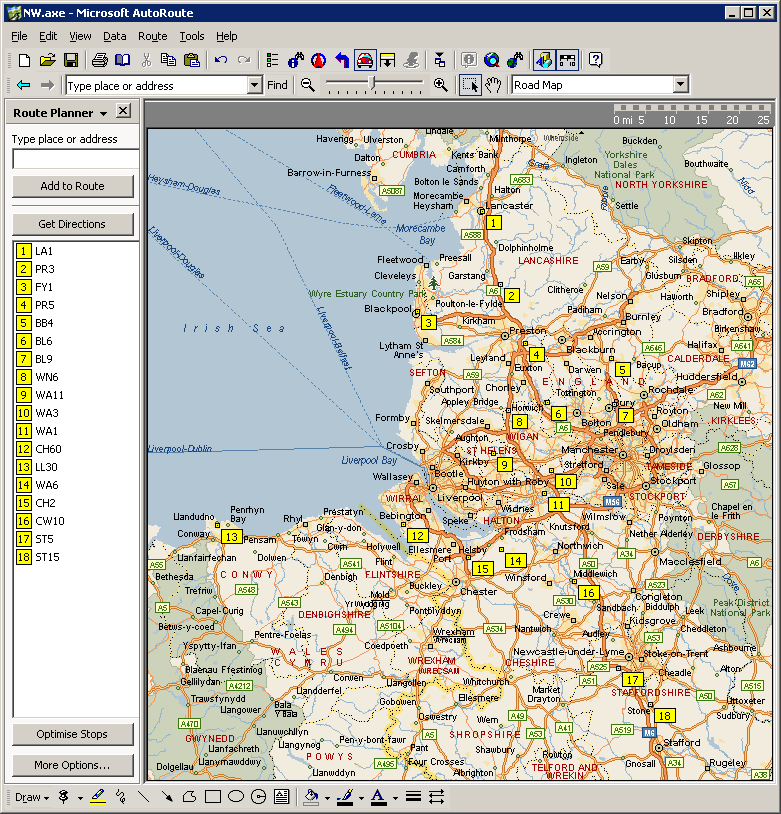Click the Help question mark icon

tap(596, 60)
